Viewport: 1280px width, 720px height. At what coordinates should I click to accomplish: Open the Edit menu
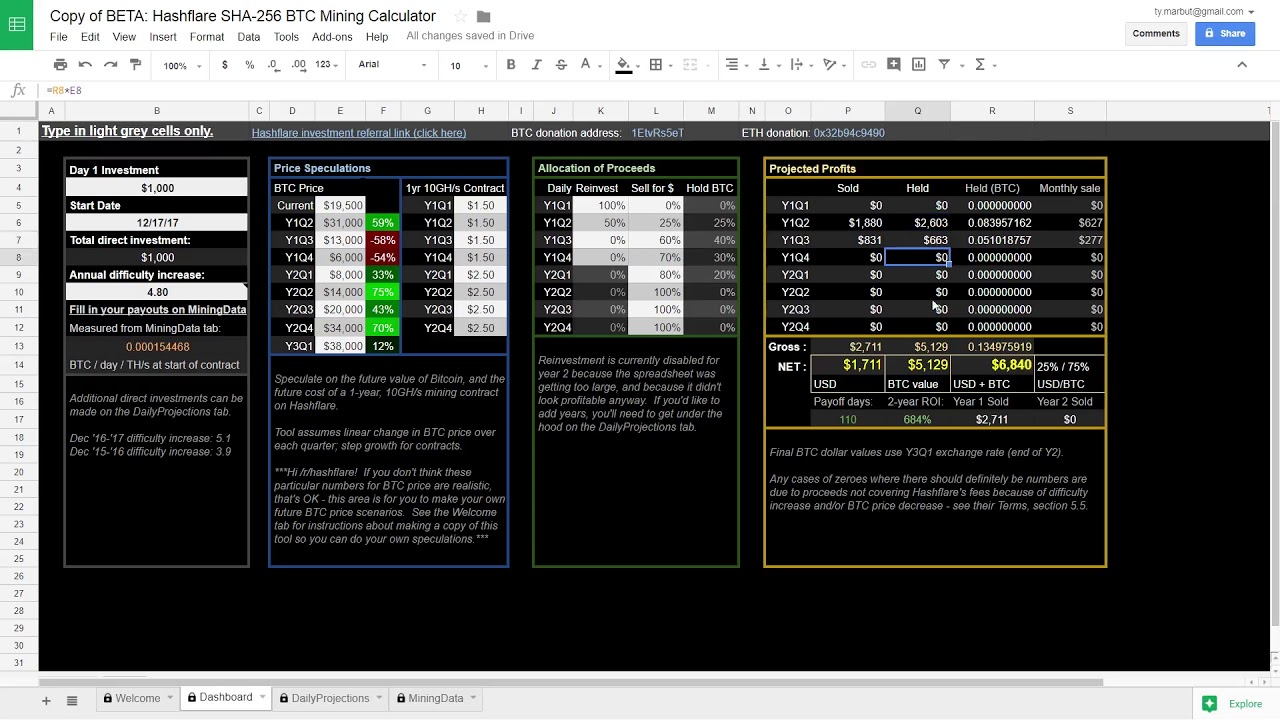tap(90, 37)
